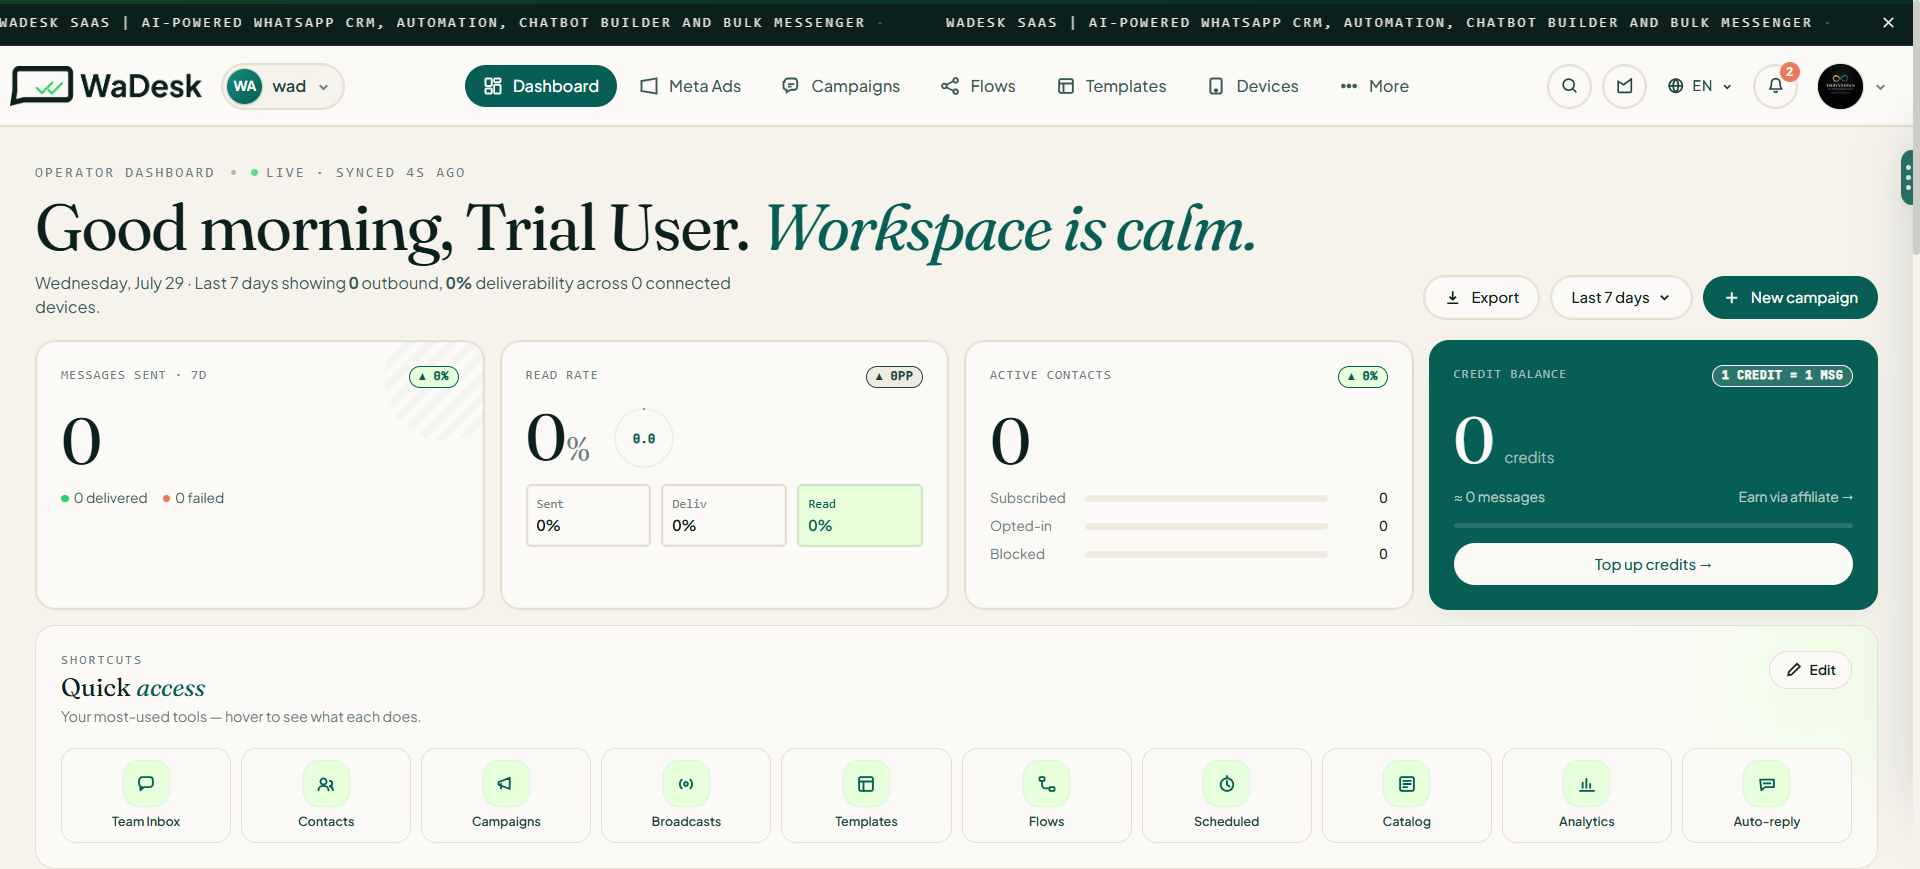This screenshot has height=869, width=1920.
Task: Click the Blocked progress bar
Action: click(x=1206, y=554)
